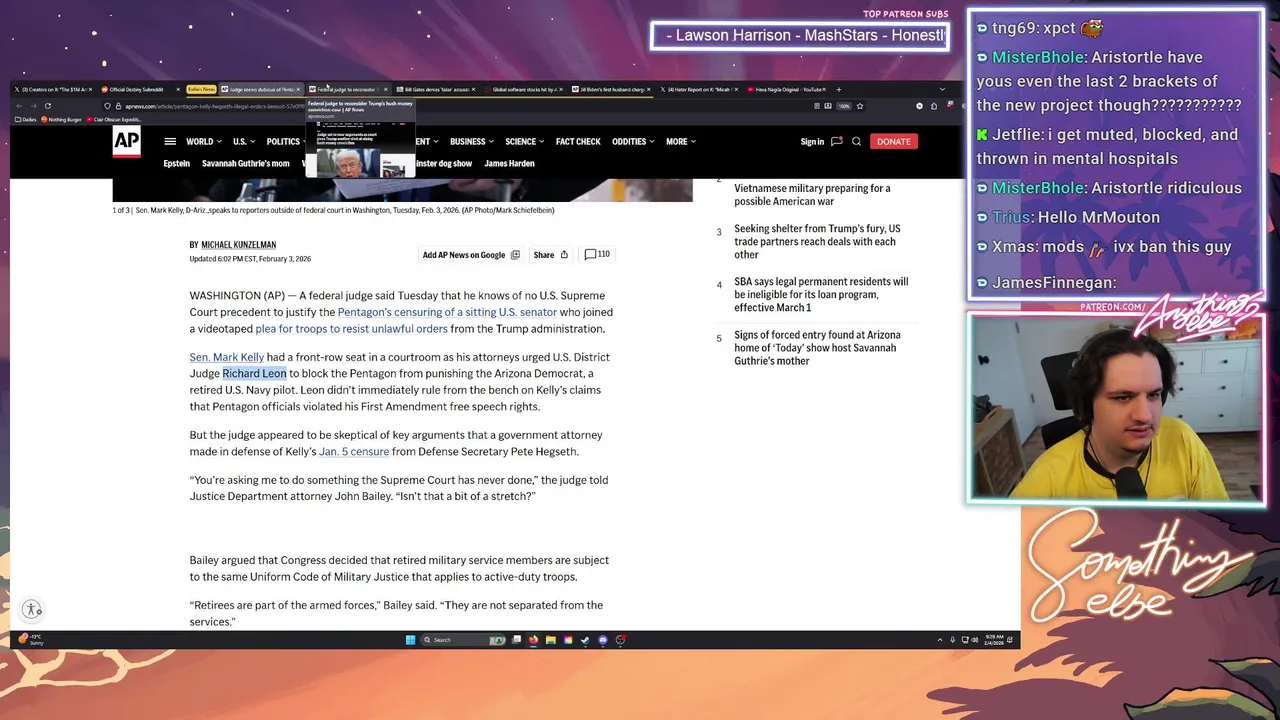Click the accessibility icon at bottom left
The image size is (1280, 720).
click(32, 609)
